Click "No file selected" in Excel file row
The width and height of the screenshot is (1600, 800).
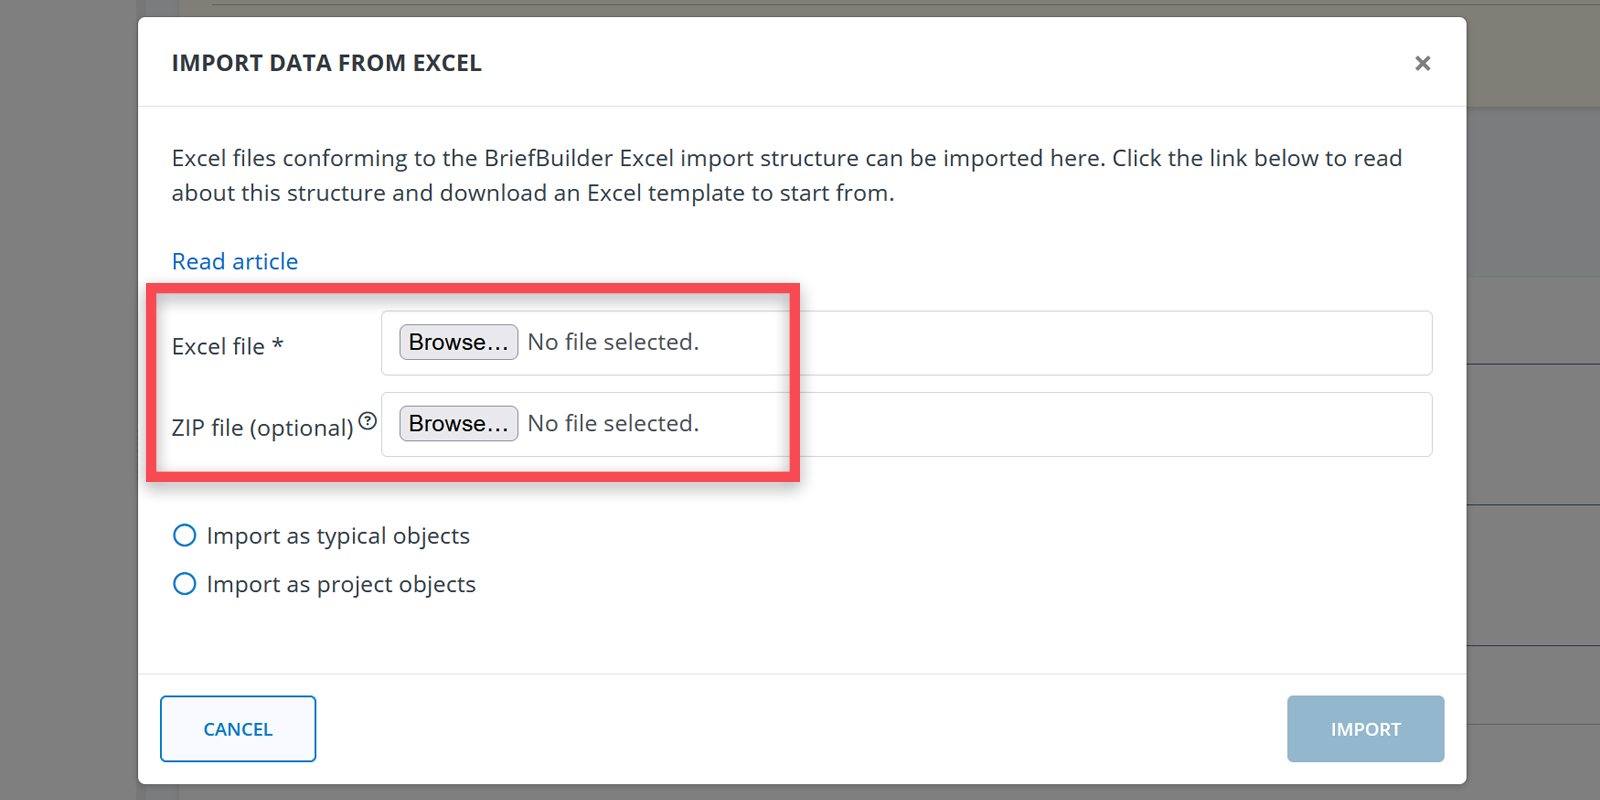tap(613, 342)
